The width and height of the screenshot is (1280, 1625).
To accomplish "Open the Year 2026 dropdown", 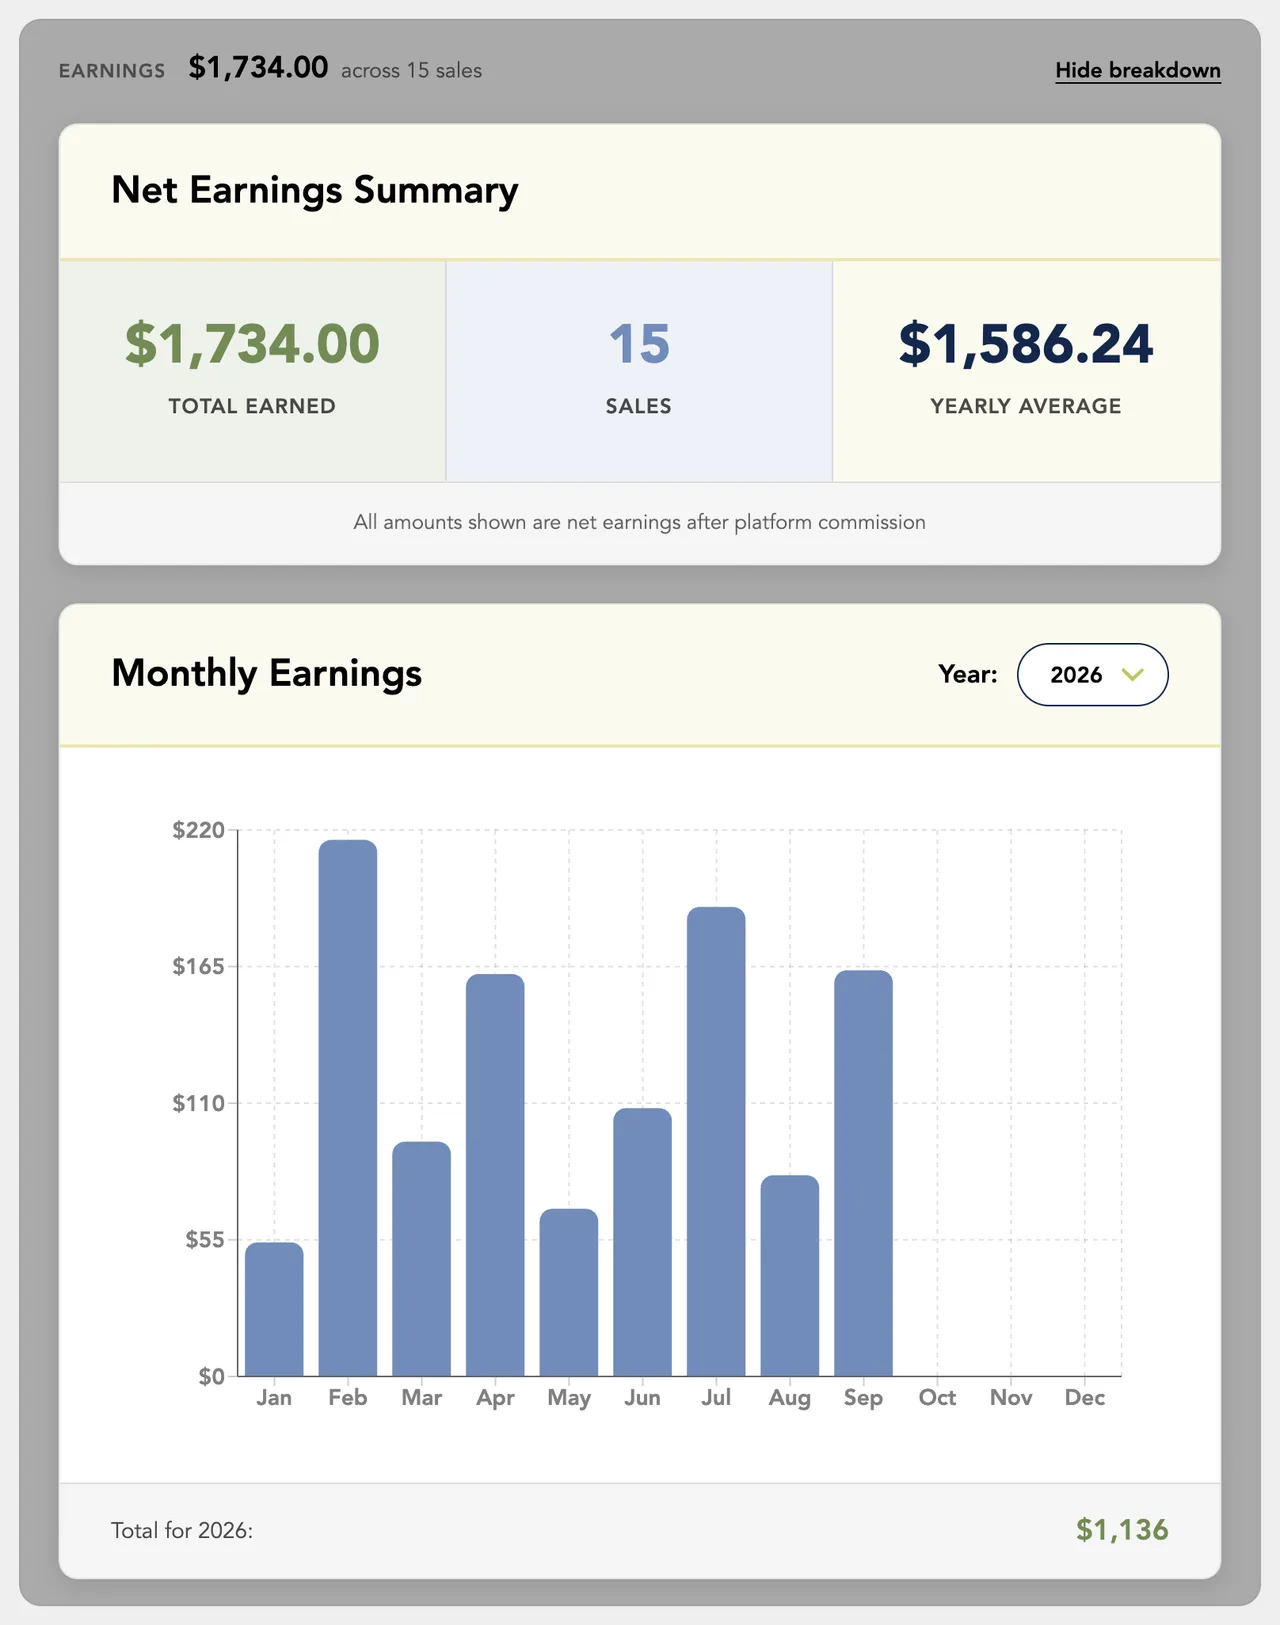I will tap(1092, 675).
